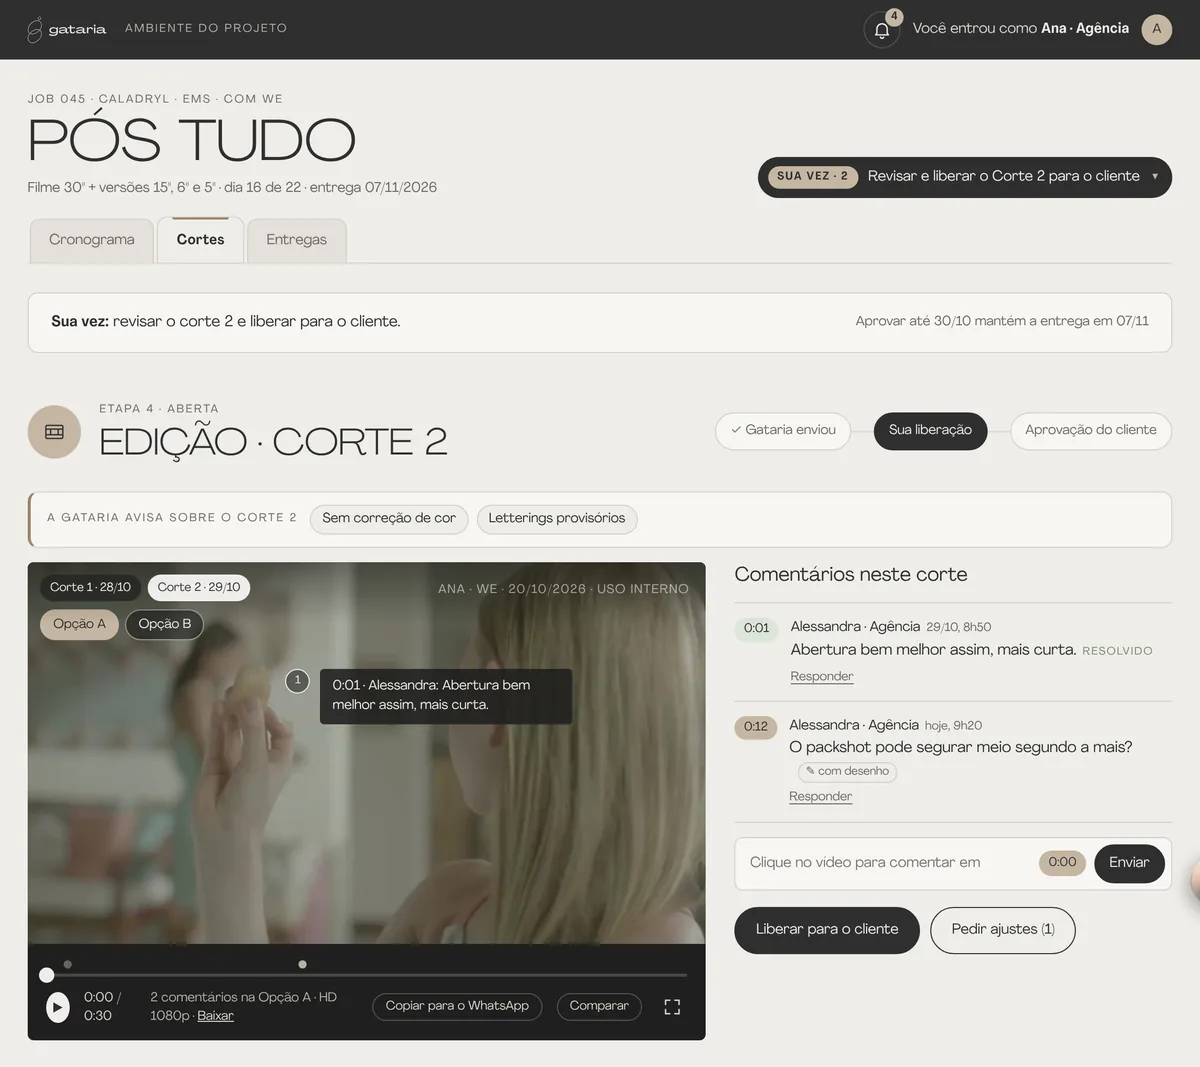Click the Baixar download link
The image size is (1200, 1067).
pyautogui.click(x=215, y=1016)
